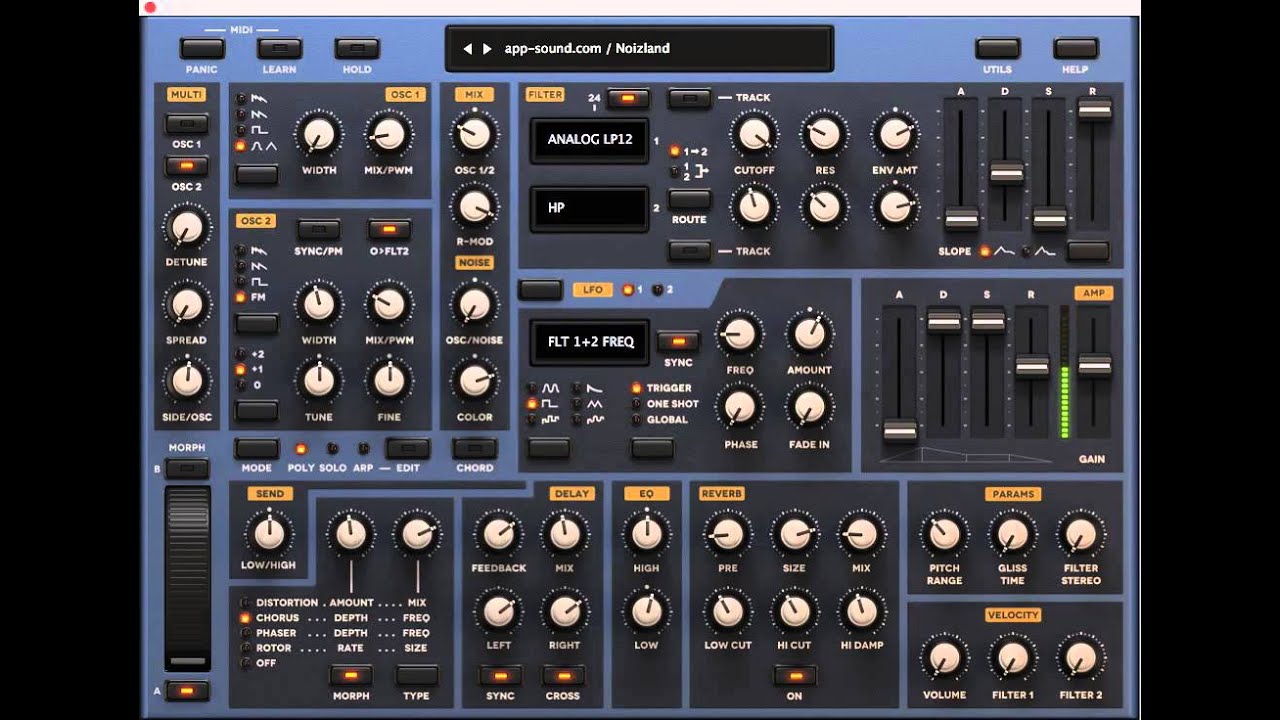
Task: Click the reverb HI DAMP knob
Action: pyautogui.click(x=861, y=610)
